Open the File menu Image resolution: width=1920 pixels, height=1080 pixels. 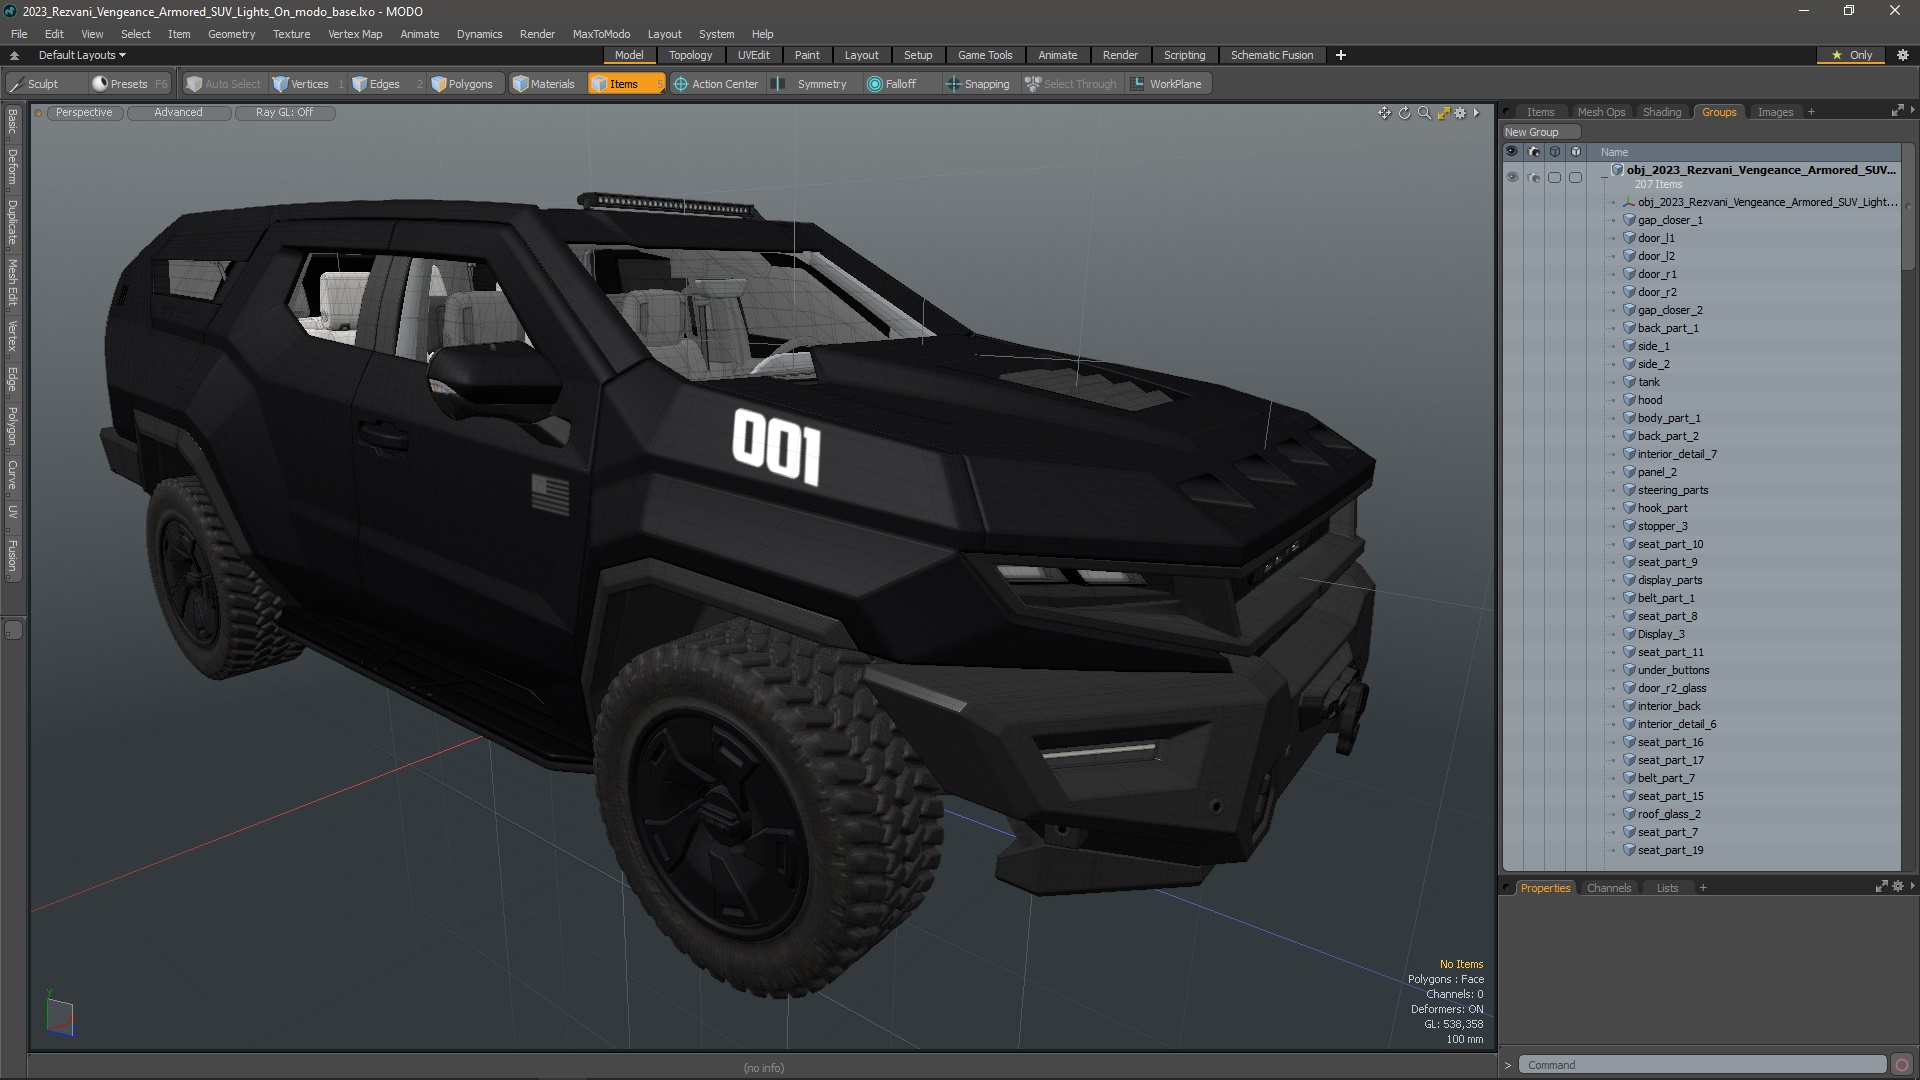point(19,34)
